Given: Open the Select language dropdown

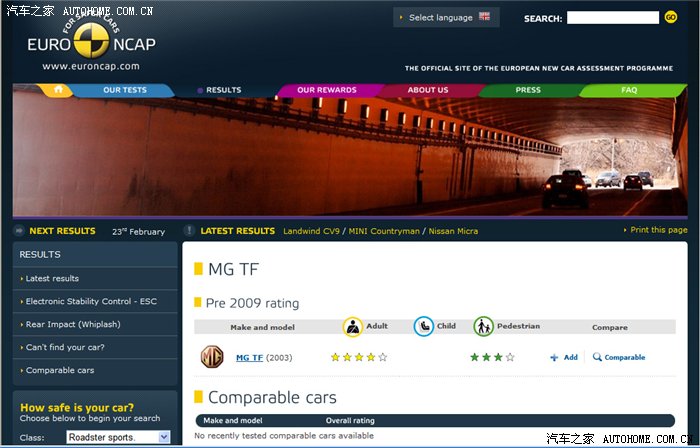Looking at the screenshot, I should (x=445, y=17).
